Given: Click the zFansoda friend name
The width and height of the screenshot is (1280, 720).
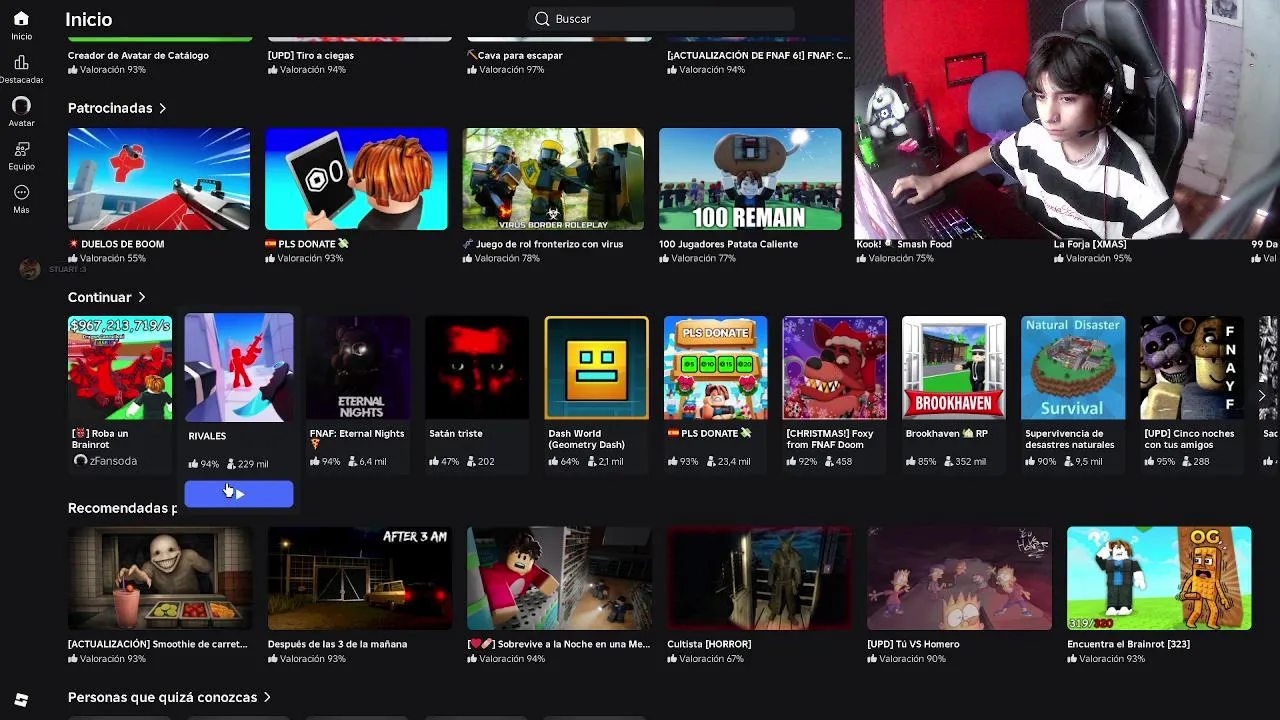Looking at the screenshot, I should pos(113,461).
